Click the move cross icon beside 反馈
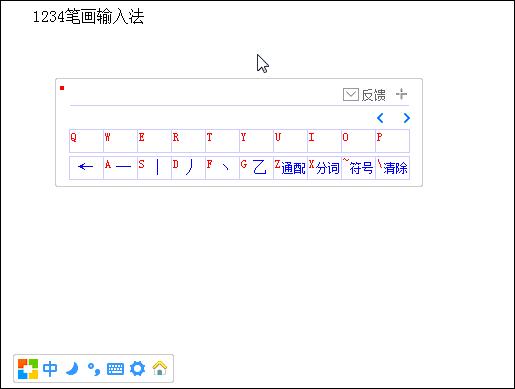The width and height of the screenshot is (515, 389). [402, 94]
